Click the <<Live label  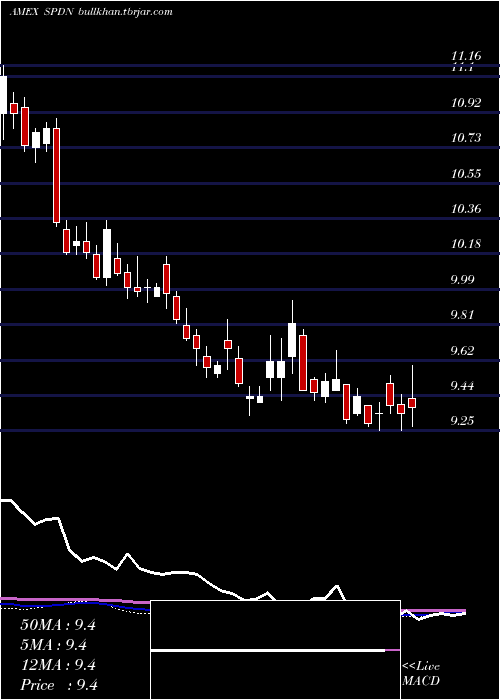[421, 667]
